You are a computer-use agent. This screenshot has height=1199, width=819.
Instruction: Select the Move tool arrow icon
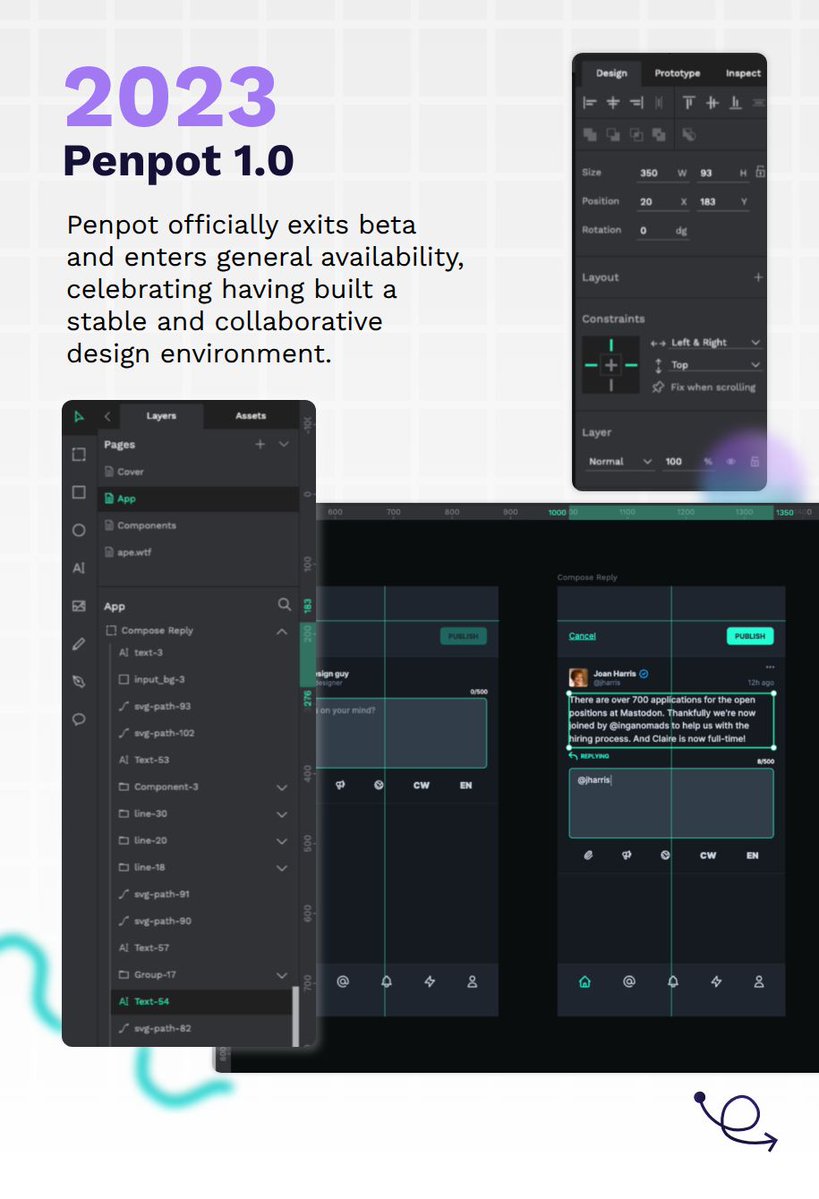[x=79, y=417]
